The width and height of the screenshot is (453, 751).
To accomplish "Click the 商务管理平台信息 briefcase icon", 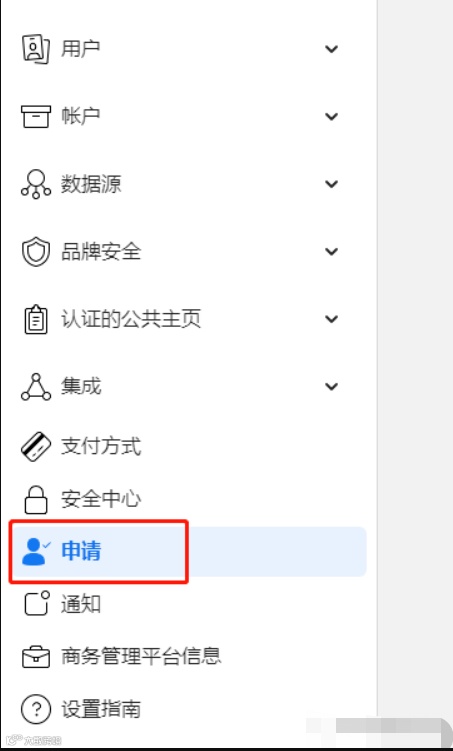I will click(x=35, y=657).
